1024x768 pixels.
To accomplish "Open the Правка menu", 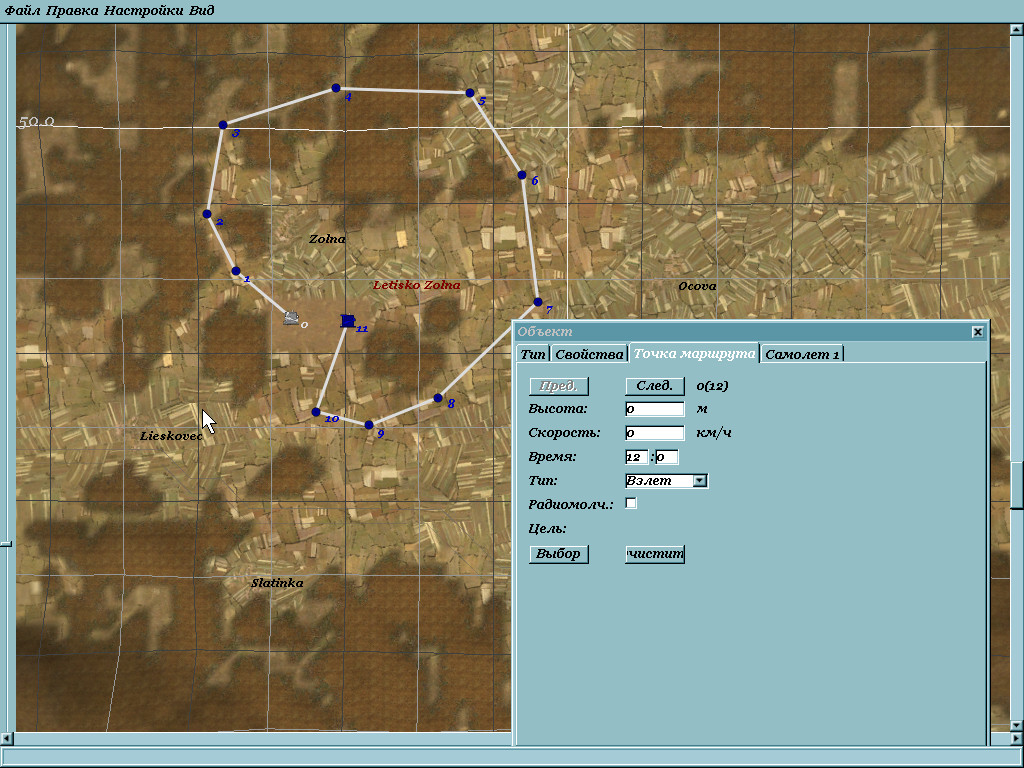I will click(x=72, y=10).
